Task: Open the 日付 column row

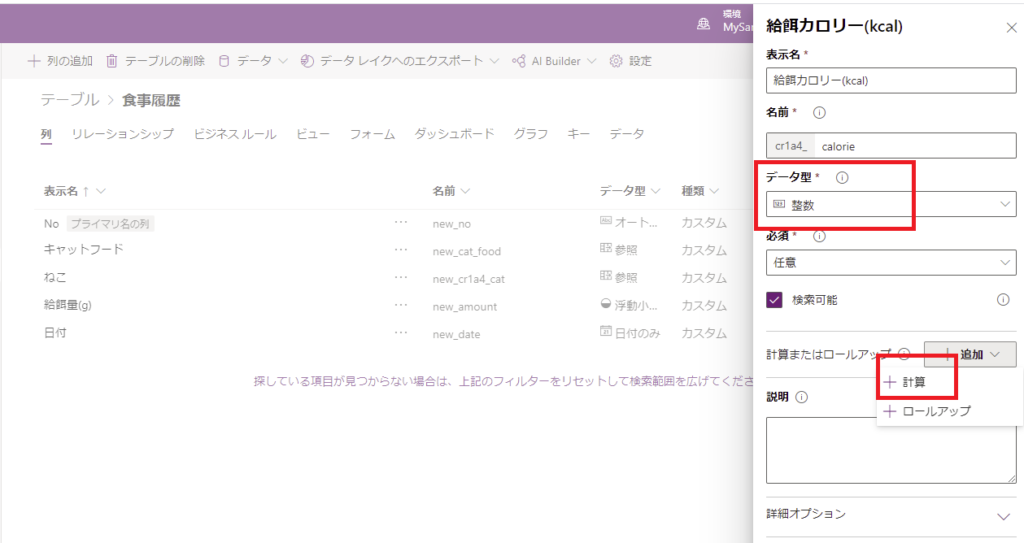Action: point(55,333)
